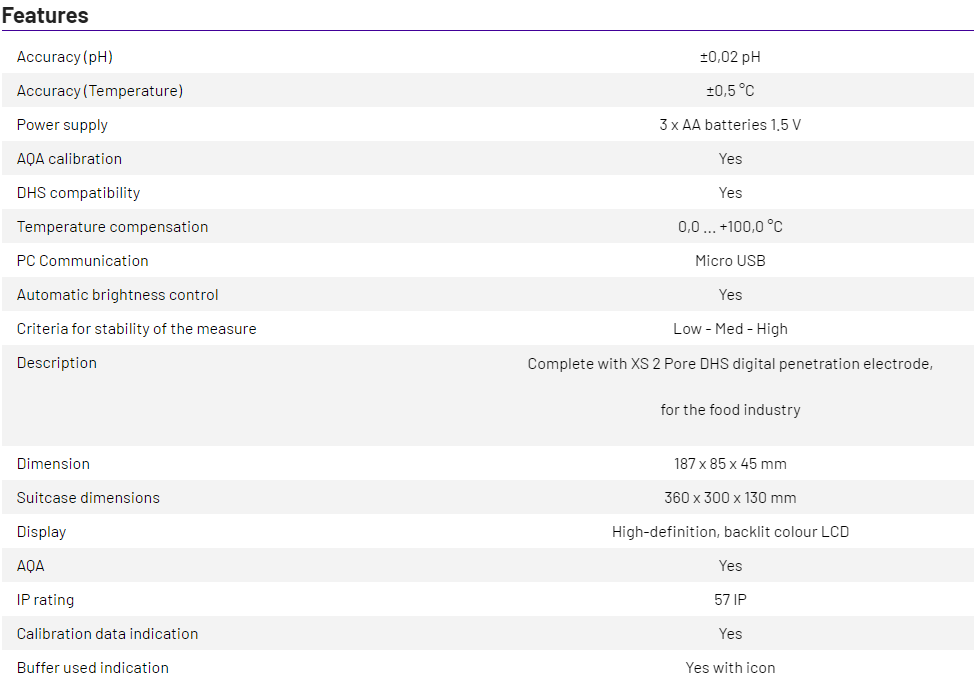Select the Accuracy (Temperature) label

pyautogui.click(x=100, y=91)
